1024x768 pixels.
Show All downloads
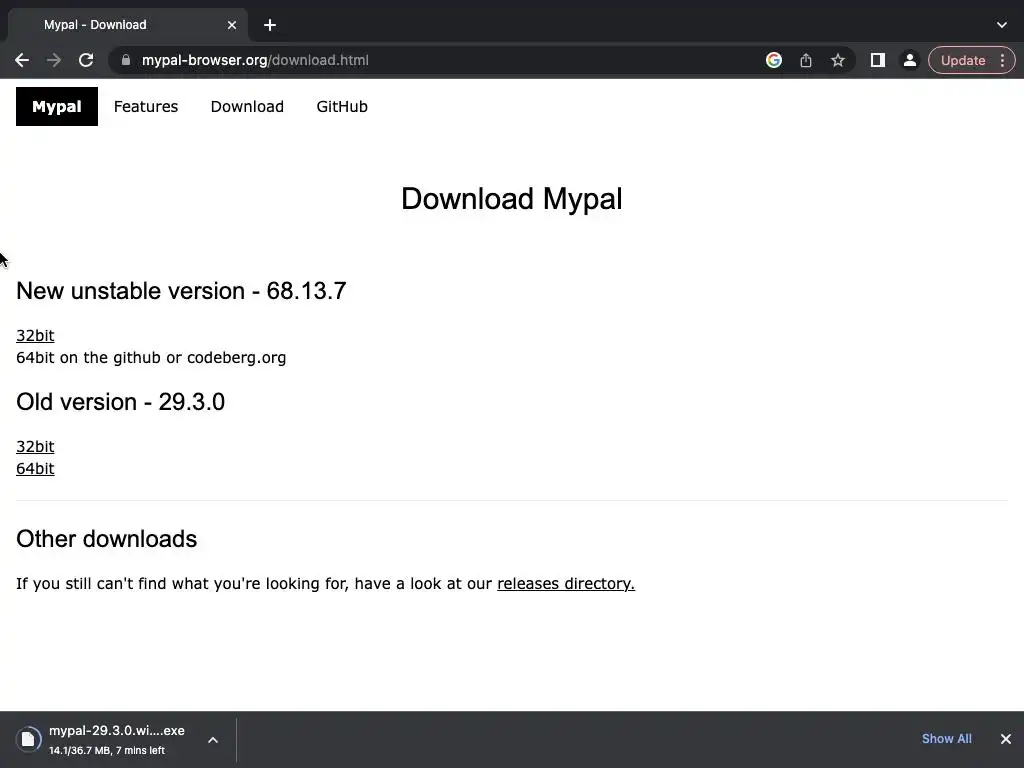946,739
